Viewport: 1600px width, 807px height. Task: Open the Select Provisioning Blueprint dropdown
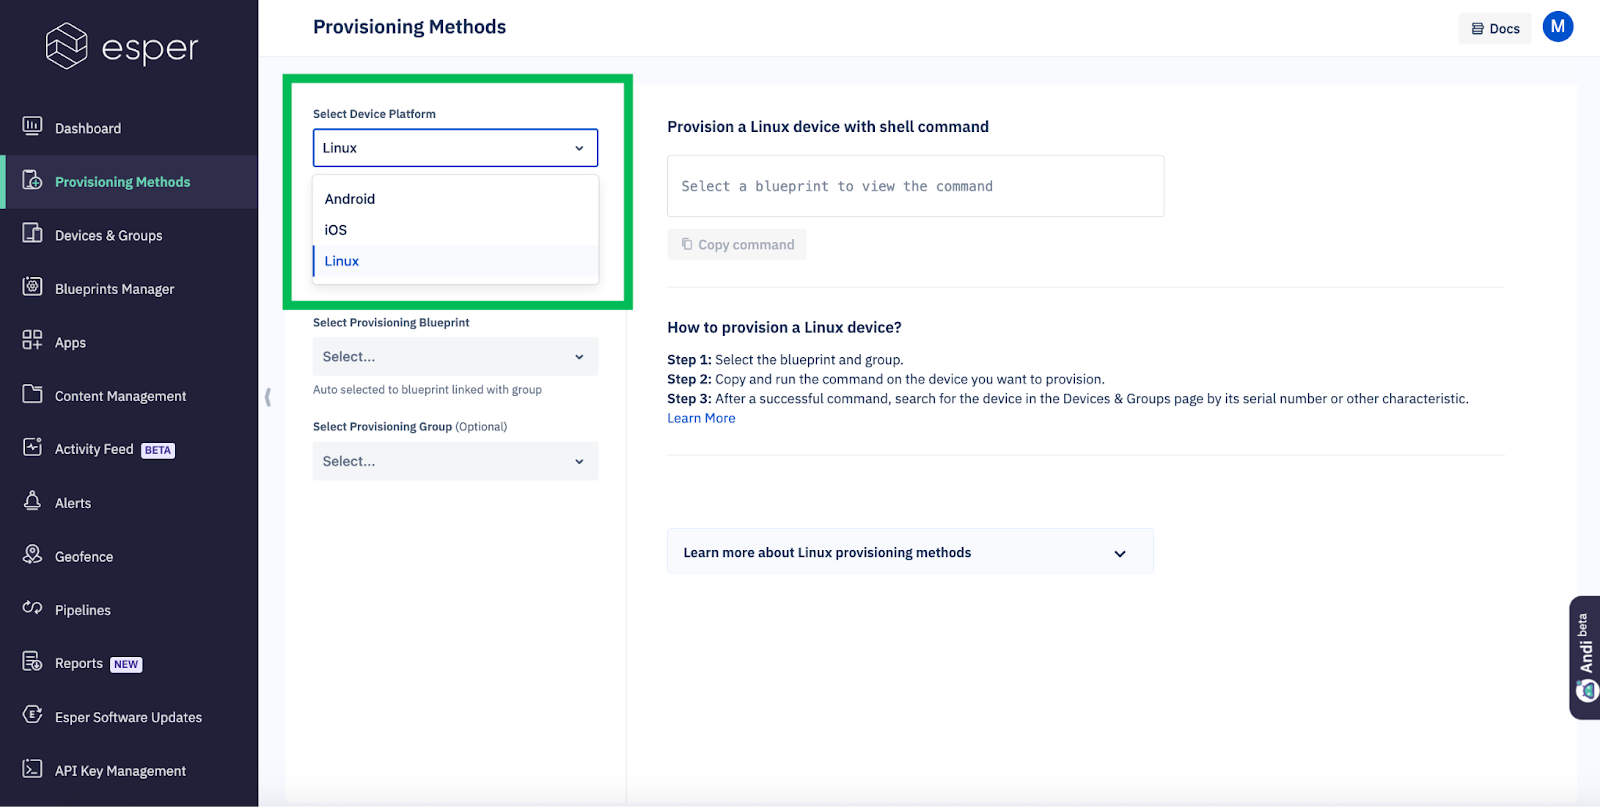click(x=455, y=357)
